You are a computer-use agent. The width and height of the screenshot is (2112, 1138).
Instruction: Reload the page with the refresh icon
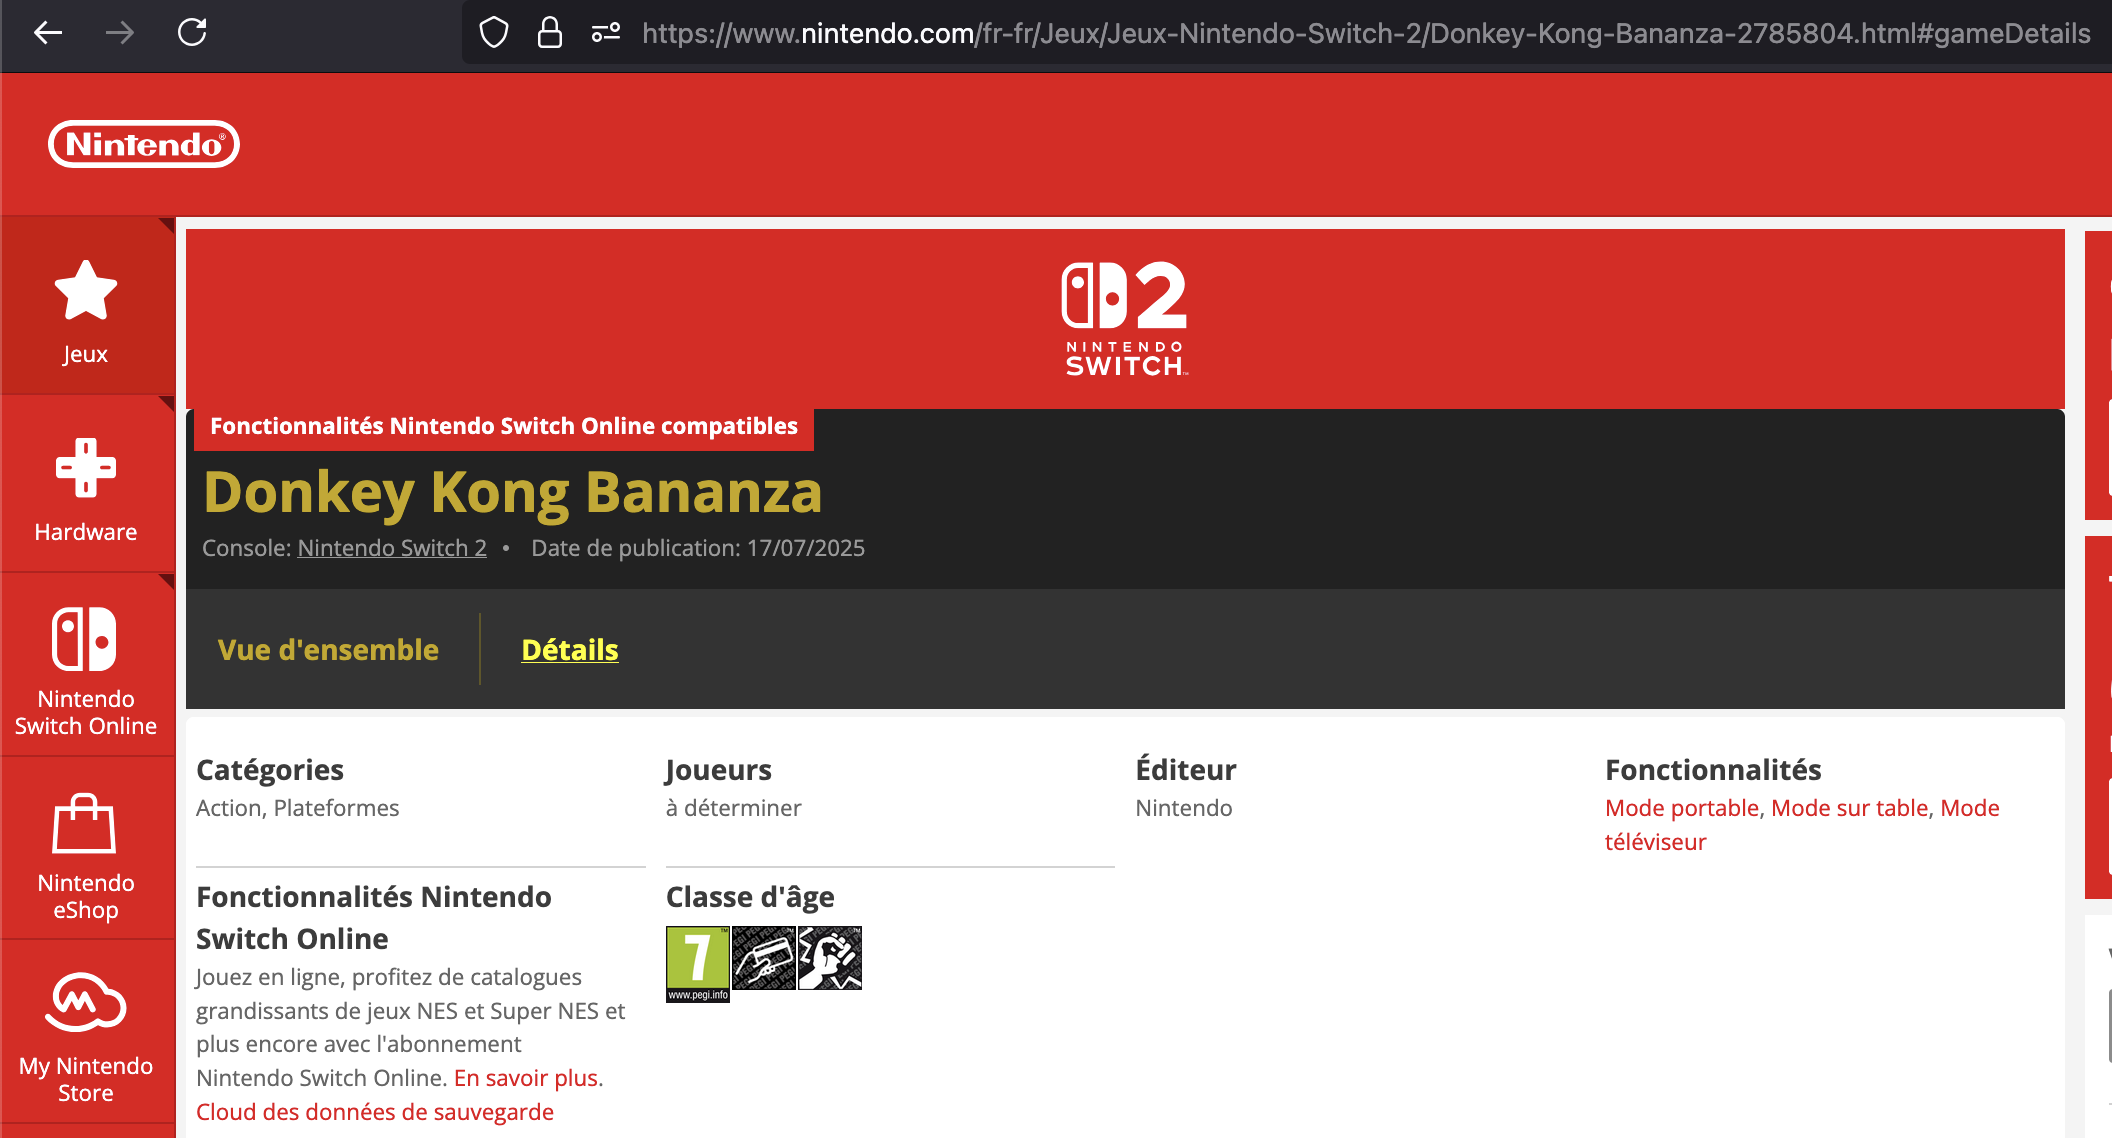[x=192, y=33]
